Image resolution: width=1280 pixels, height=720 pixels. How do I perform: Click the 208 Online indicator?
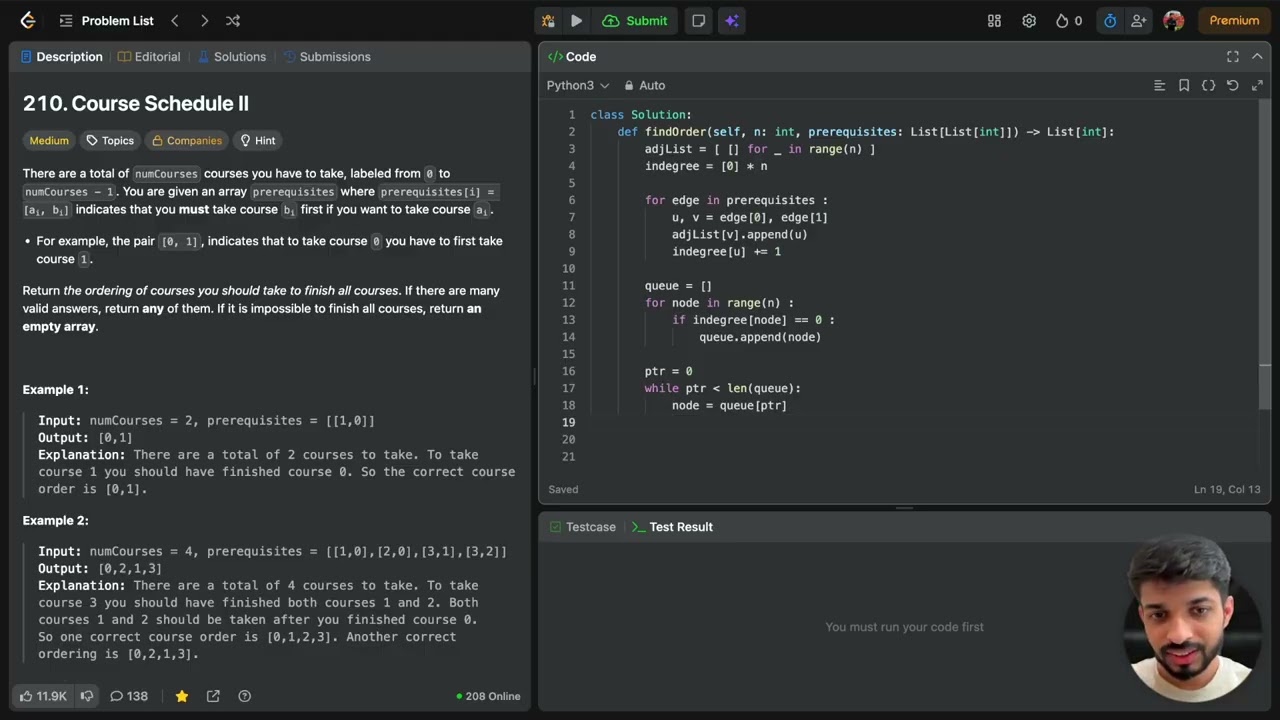[x=488, y=696]
